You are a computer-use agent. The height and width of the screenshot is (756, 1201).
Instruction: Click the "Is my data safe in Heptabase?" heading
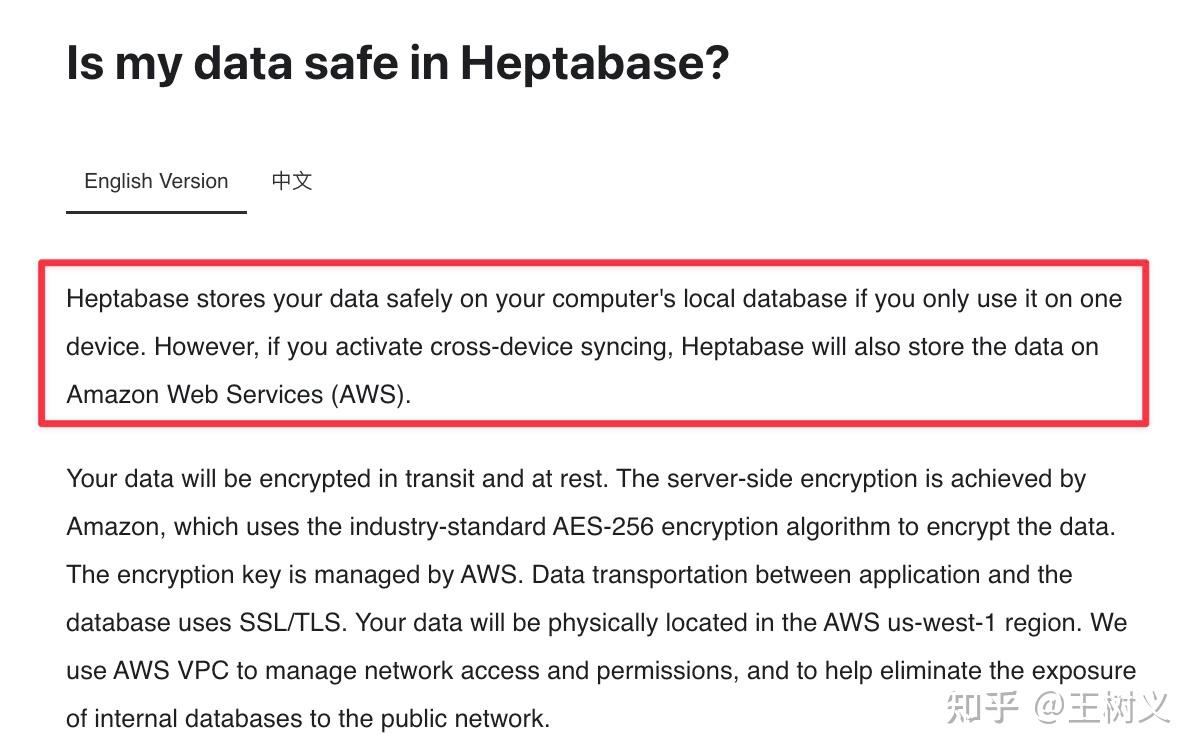click(x=397, y=63)
